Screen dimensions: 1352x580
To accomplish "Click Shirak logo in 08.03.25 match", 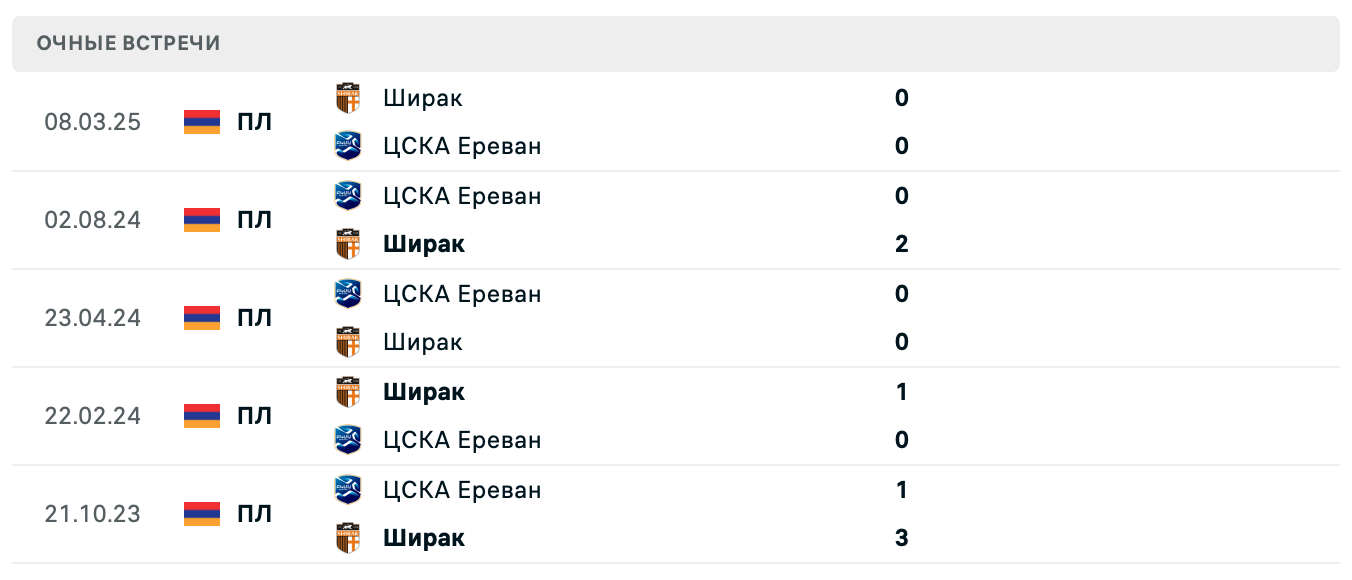I will [348, 98].
